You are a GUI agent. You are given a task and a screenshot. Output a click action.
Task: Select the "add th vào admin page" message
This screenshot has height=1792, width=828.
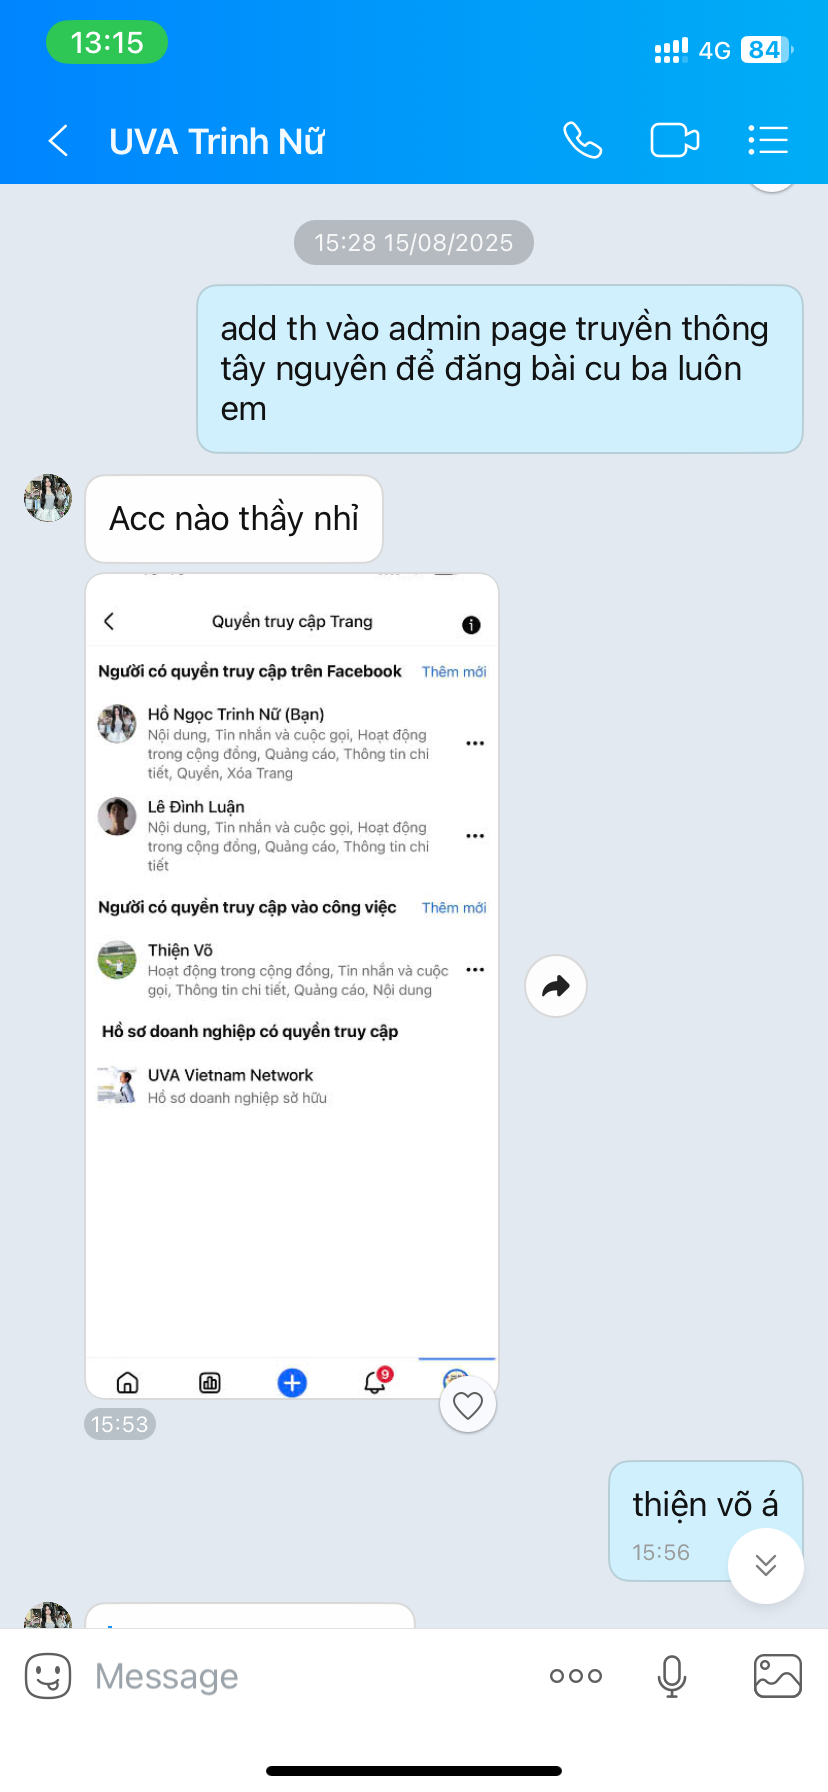point(500,369)
